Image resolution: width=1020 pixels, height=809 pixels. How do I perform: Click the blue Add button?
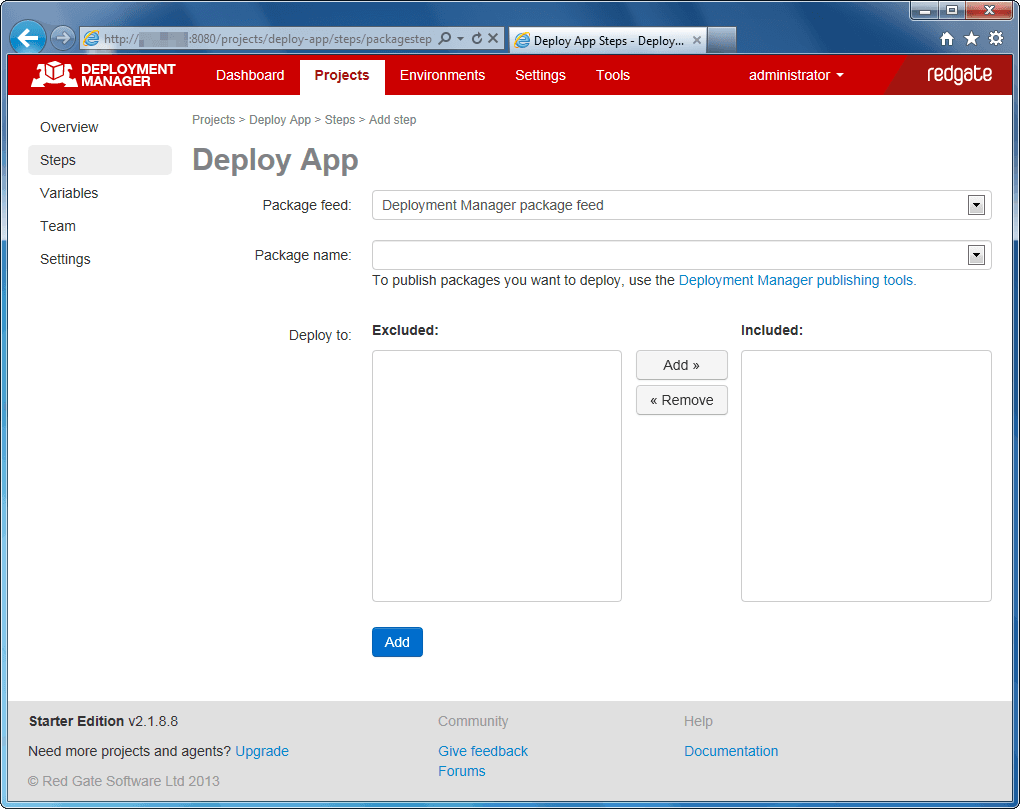click(x=397, y=643)
